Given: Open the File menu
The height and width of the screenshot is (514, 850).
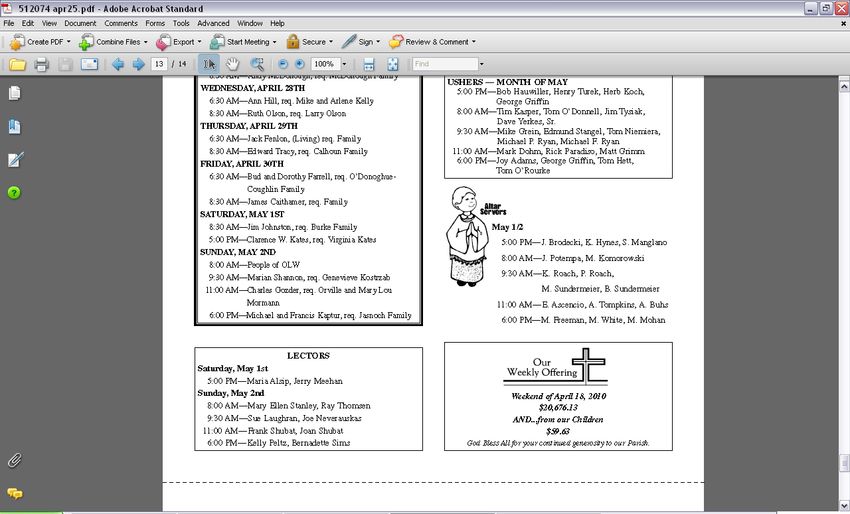Looking at the screenshot, I should pos(9,23).
